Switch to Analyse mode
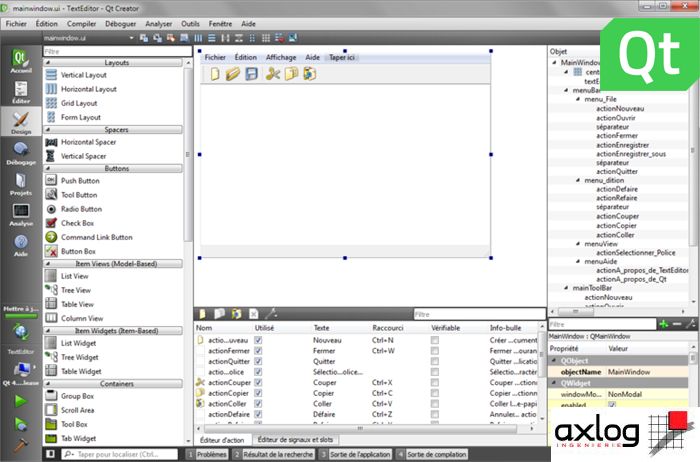 [x=21, y=214]
